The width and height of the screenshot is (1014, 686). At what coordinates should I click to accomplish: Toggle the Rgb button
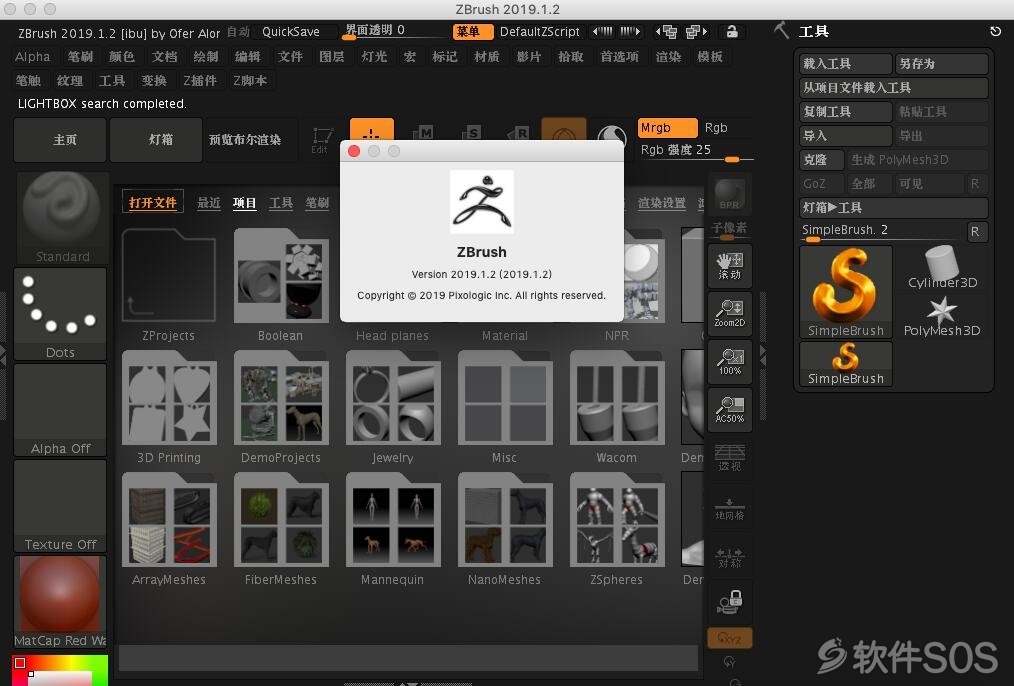[x=716, y=127]
